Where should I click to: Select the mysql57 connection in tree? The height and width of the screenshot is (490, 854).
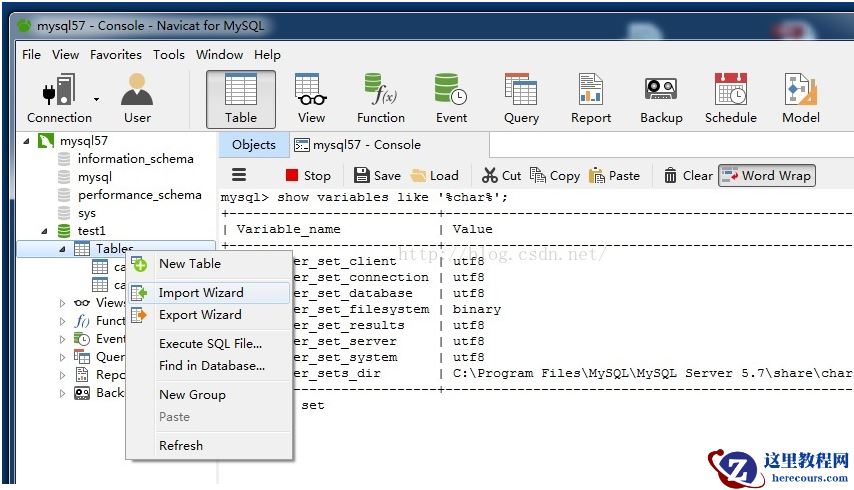coord(83,141)
